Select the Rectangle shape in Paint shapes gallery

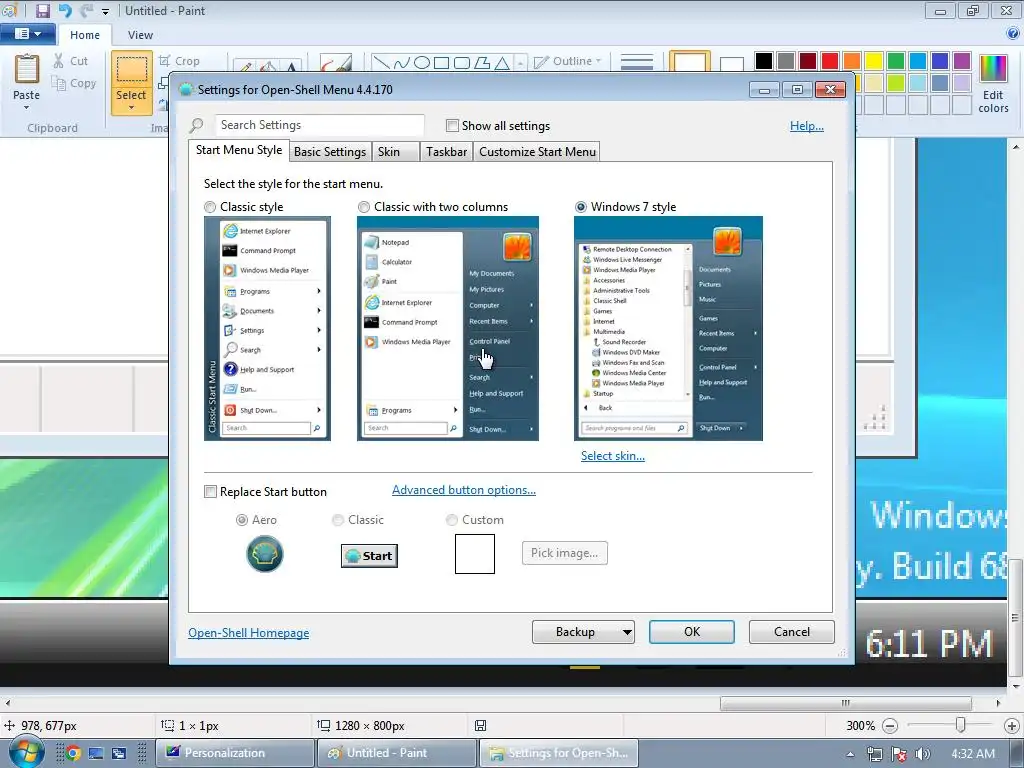(x=441, y=63)
